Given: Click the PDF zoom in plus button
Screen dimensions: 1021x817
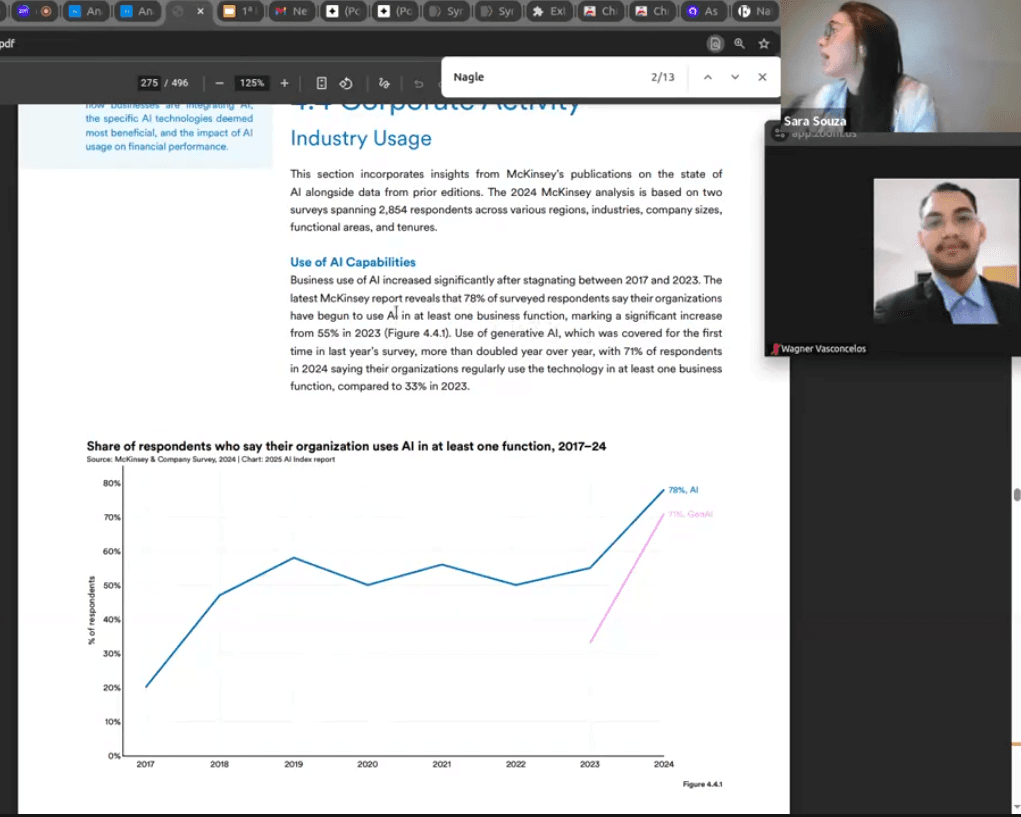Looking at the screenshot, I should [x=285, y=83].
